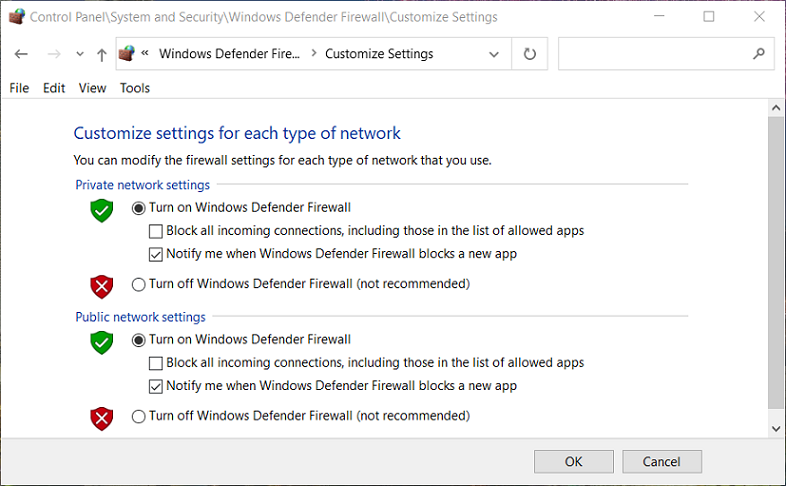Click Cancel to discard changes
This screenshot has height=486, width=786.
(x=662, y=461)
